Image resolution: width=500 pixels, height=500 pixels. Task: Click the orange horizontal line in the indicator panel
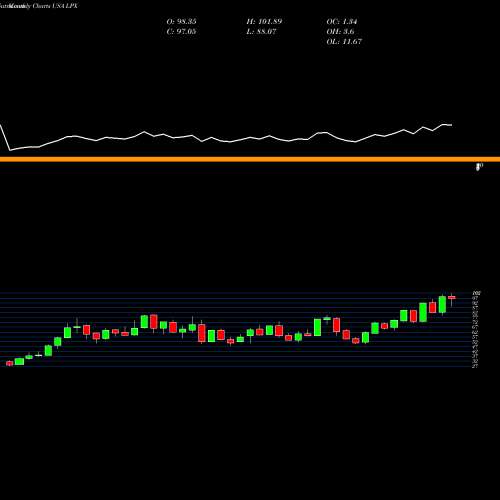tap(250, 159)
